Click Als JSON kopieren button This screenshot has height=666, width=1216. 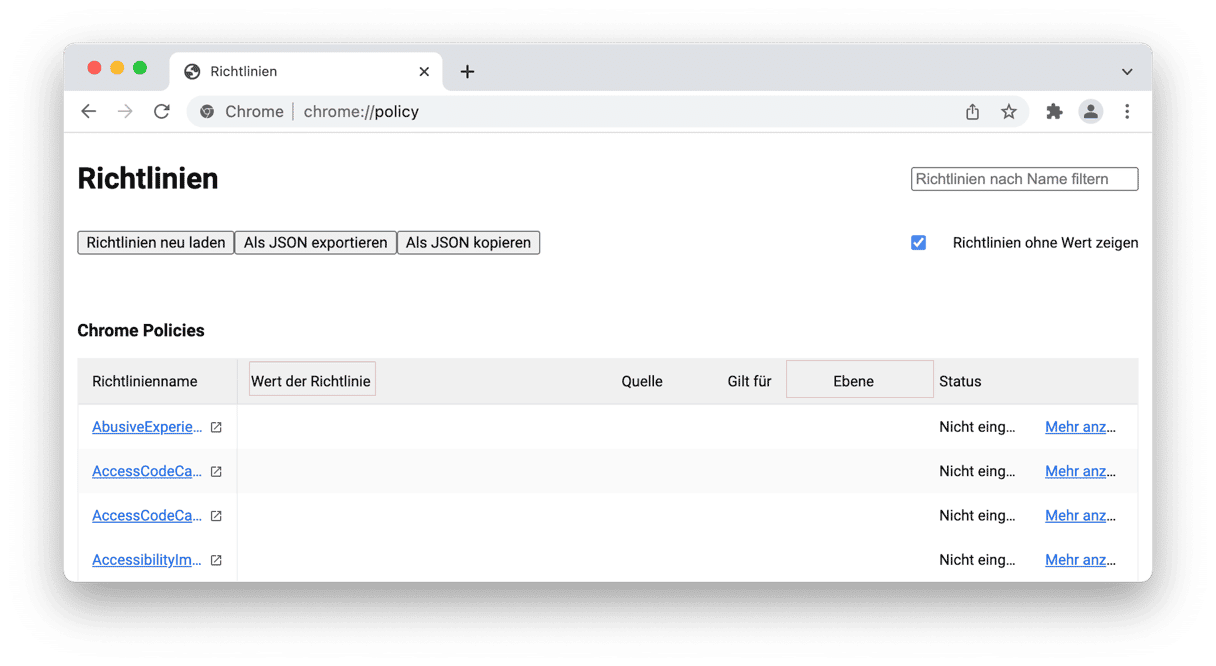coord(468,243)
